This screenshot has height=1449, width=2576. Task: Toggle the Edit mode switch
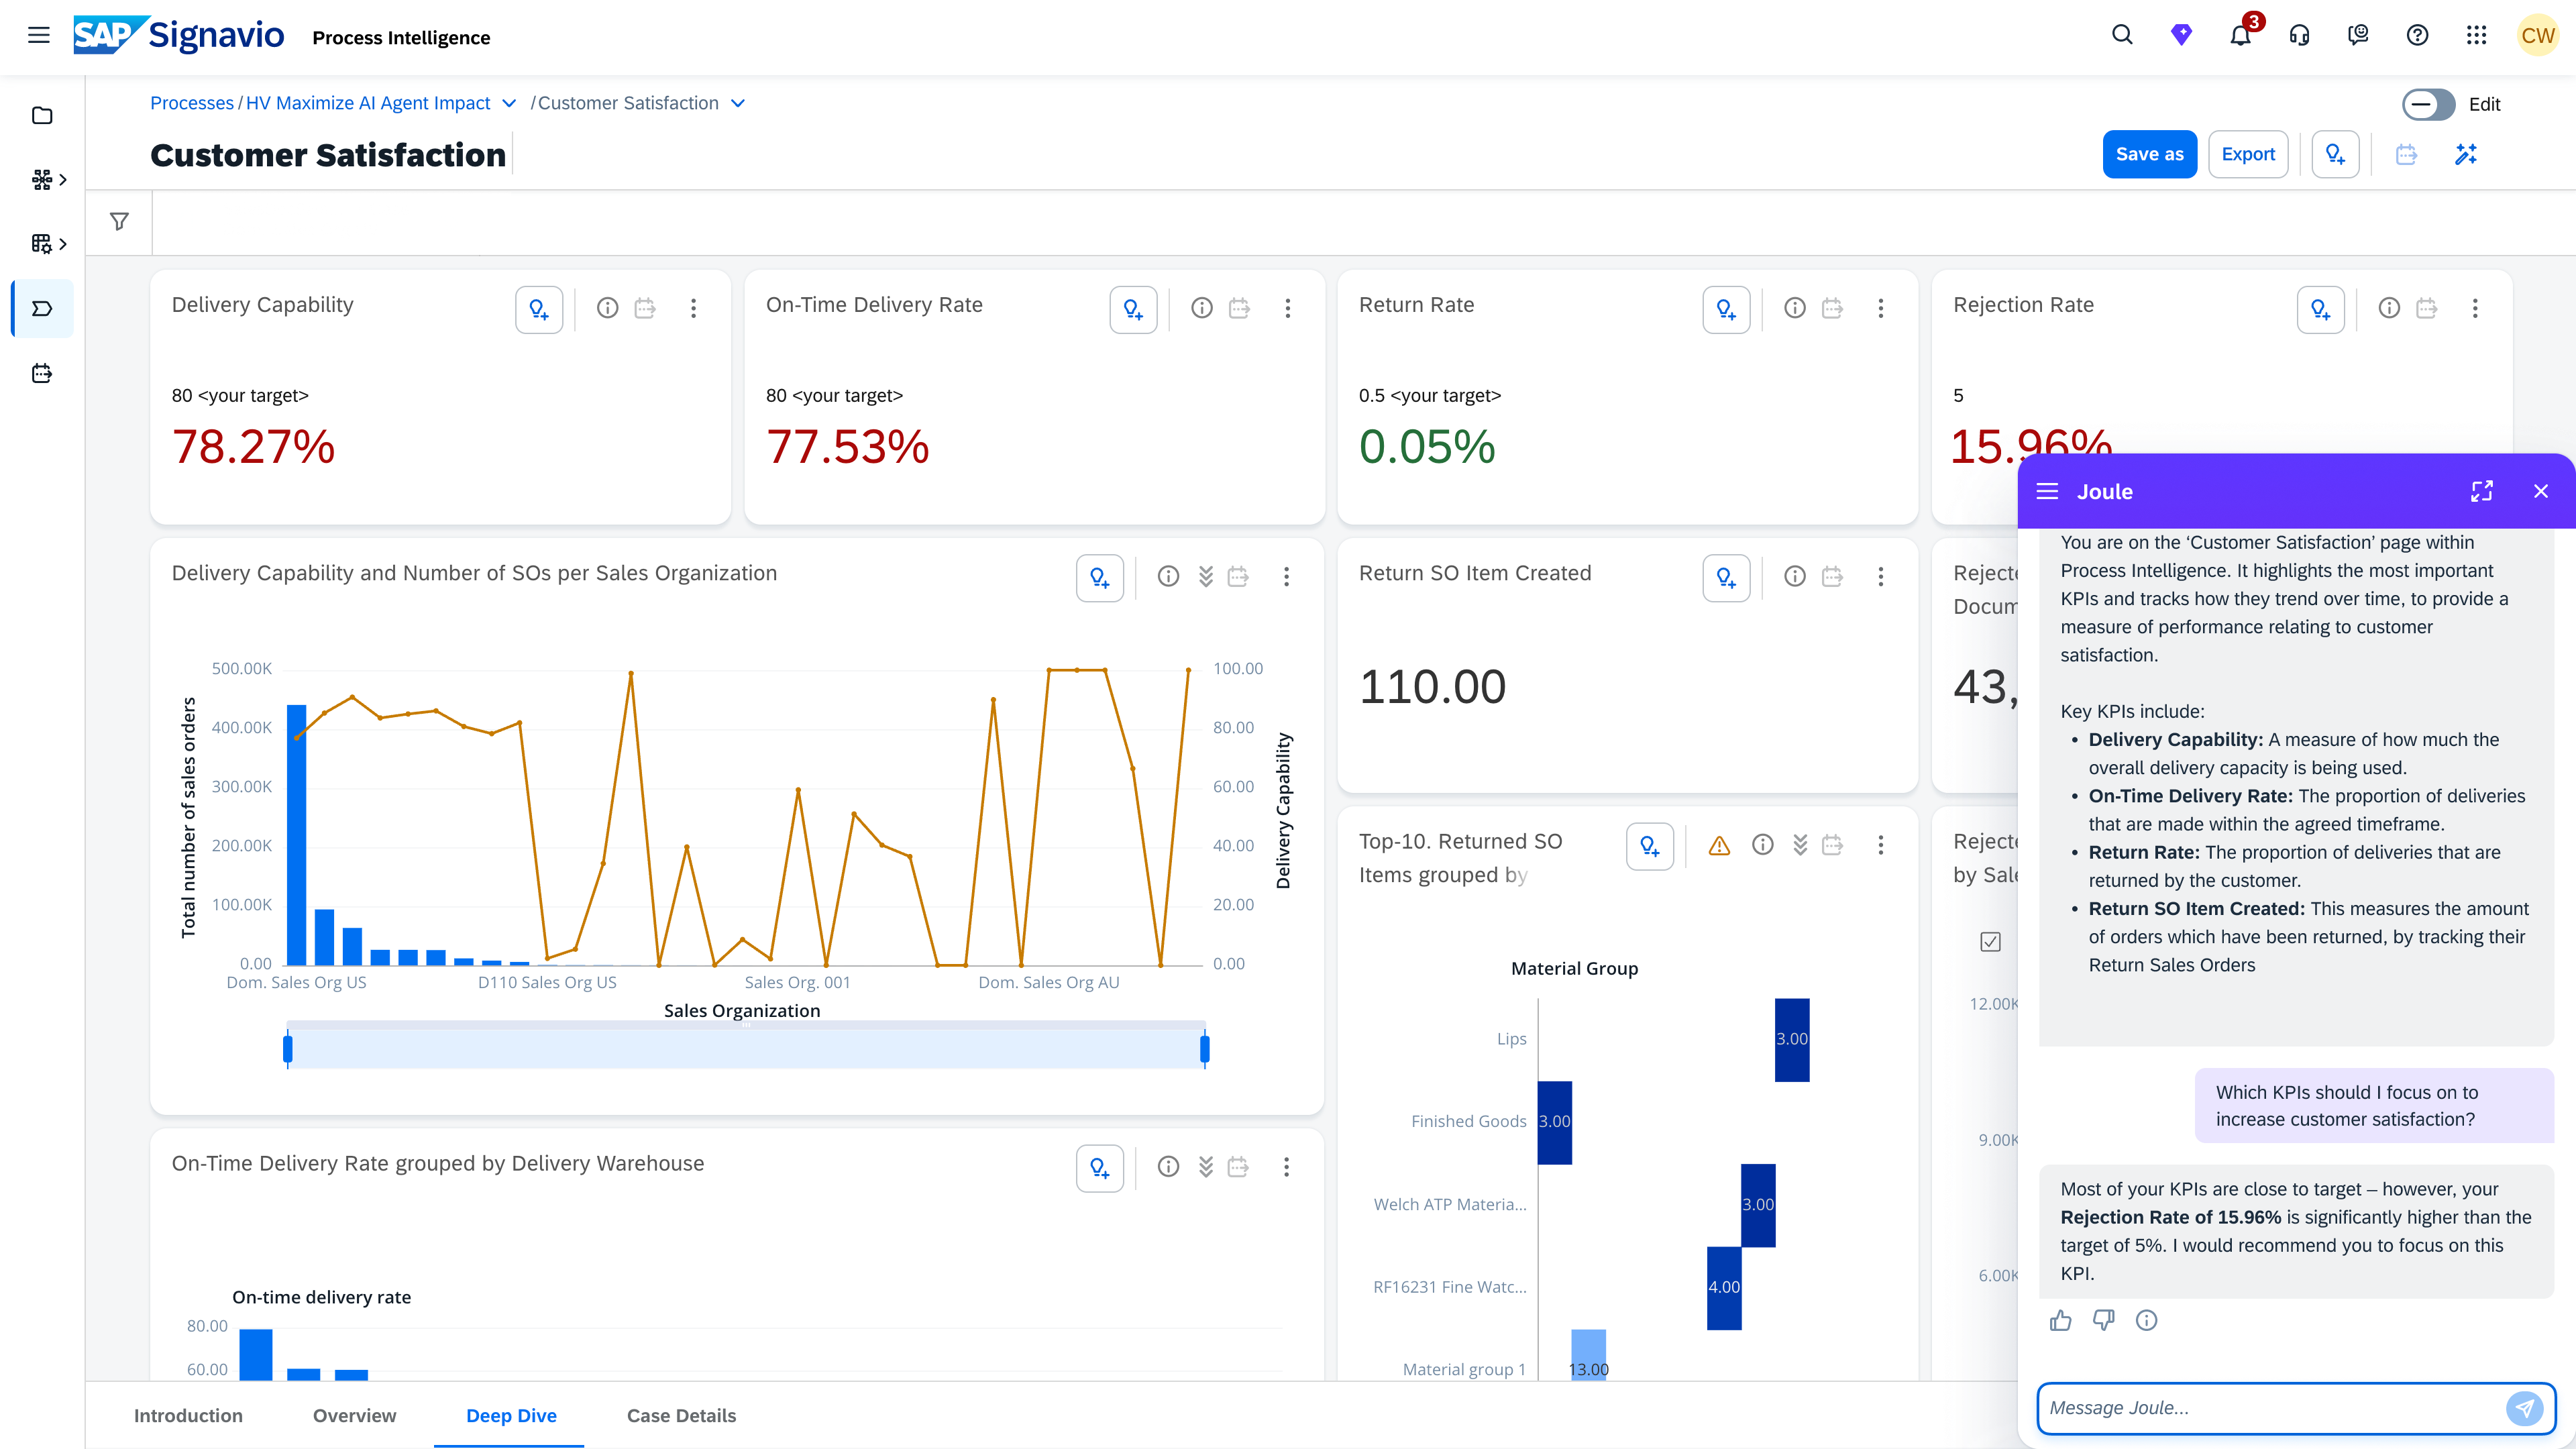(2428, 104)
